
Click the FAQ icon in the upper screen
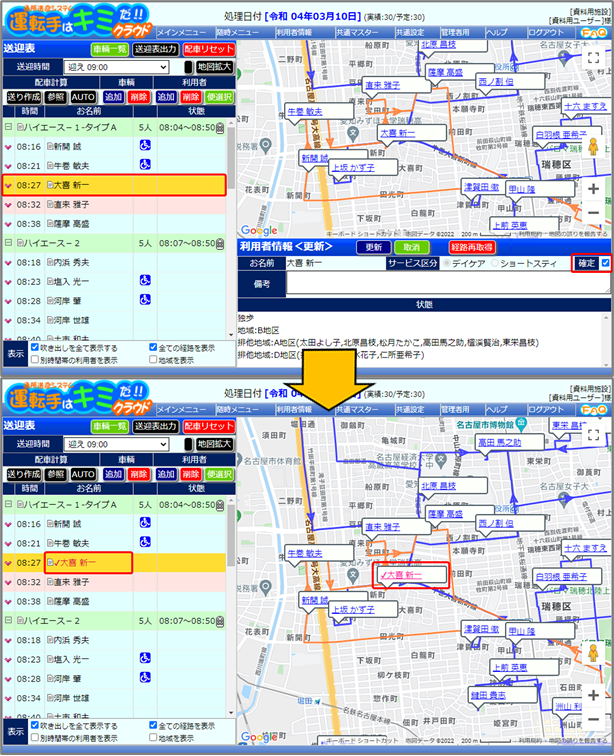(594, 33)
